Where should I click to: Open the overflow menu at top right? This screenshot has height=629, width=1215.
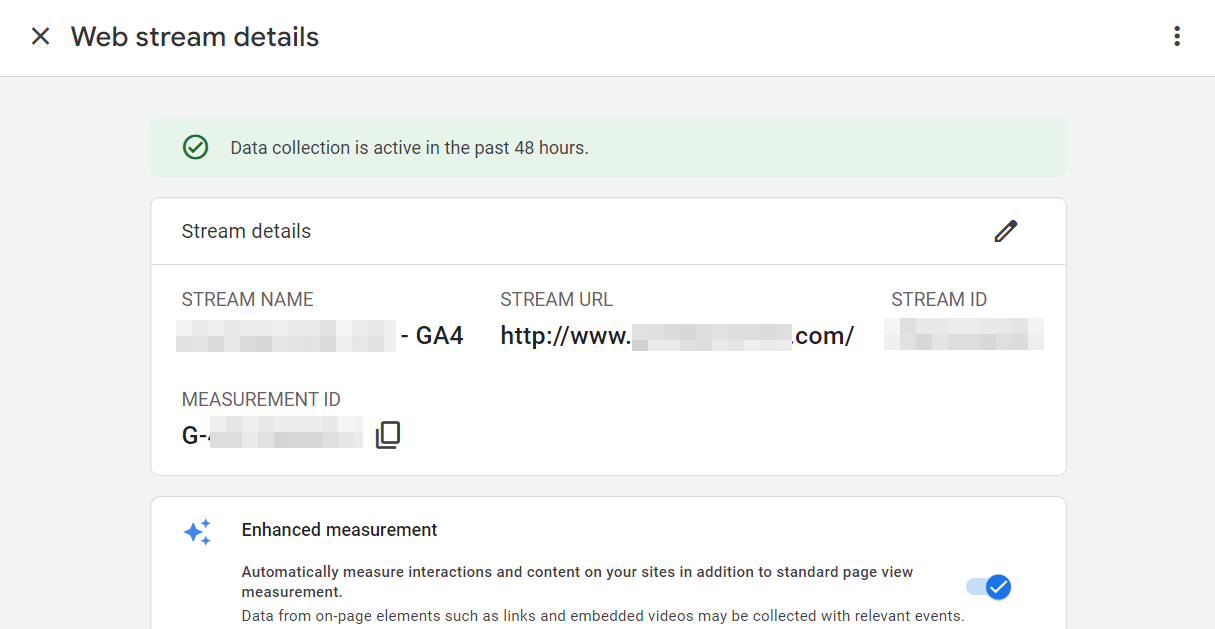[1177, 36]
